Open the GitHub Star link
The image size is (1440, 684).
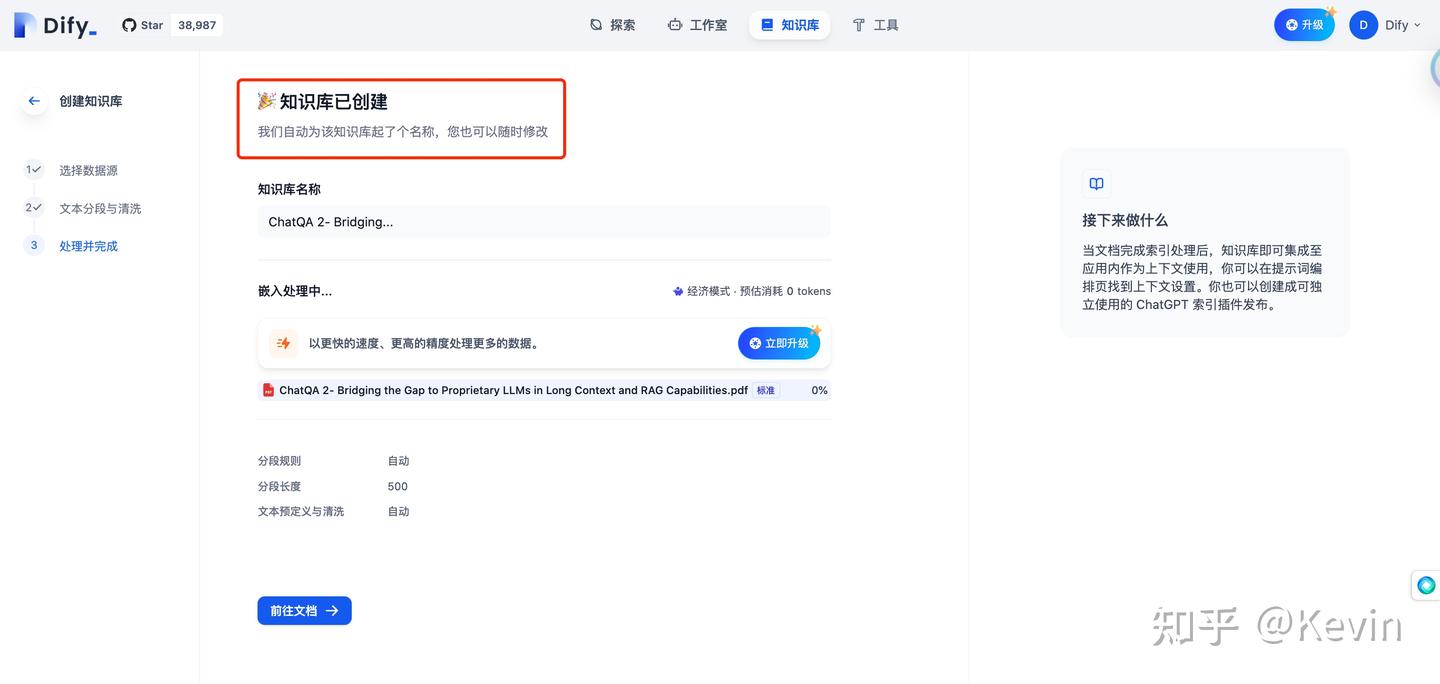coord(142,25)
